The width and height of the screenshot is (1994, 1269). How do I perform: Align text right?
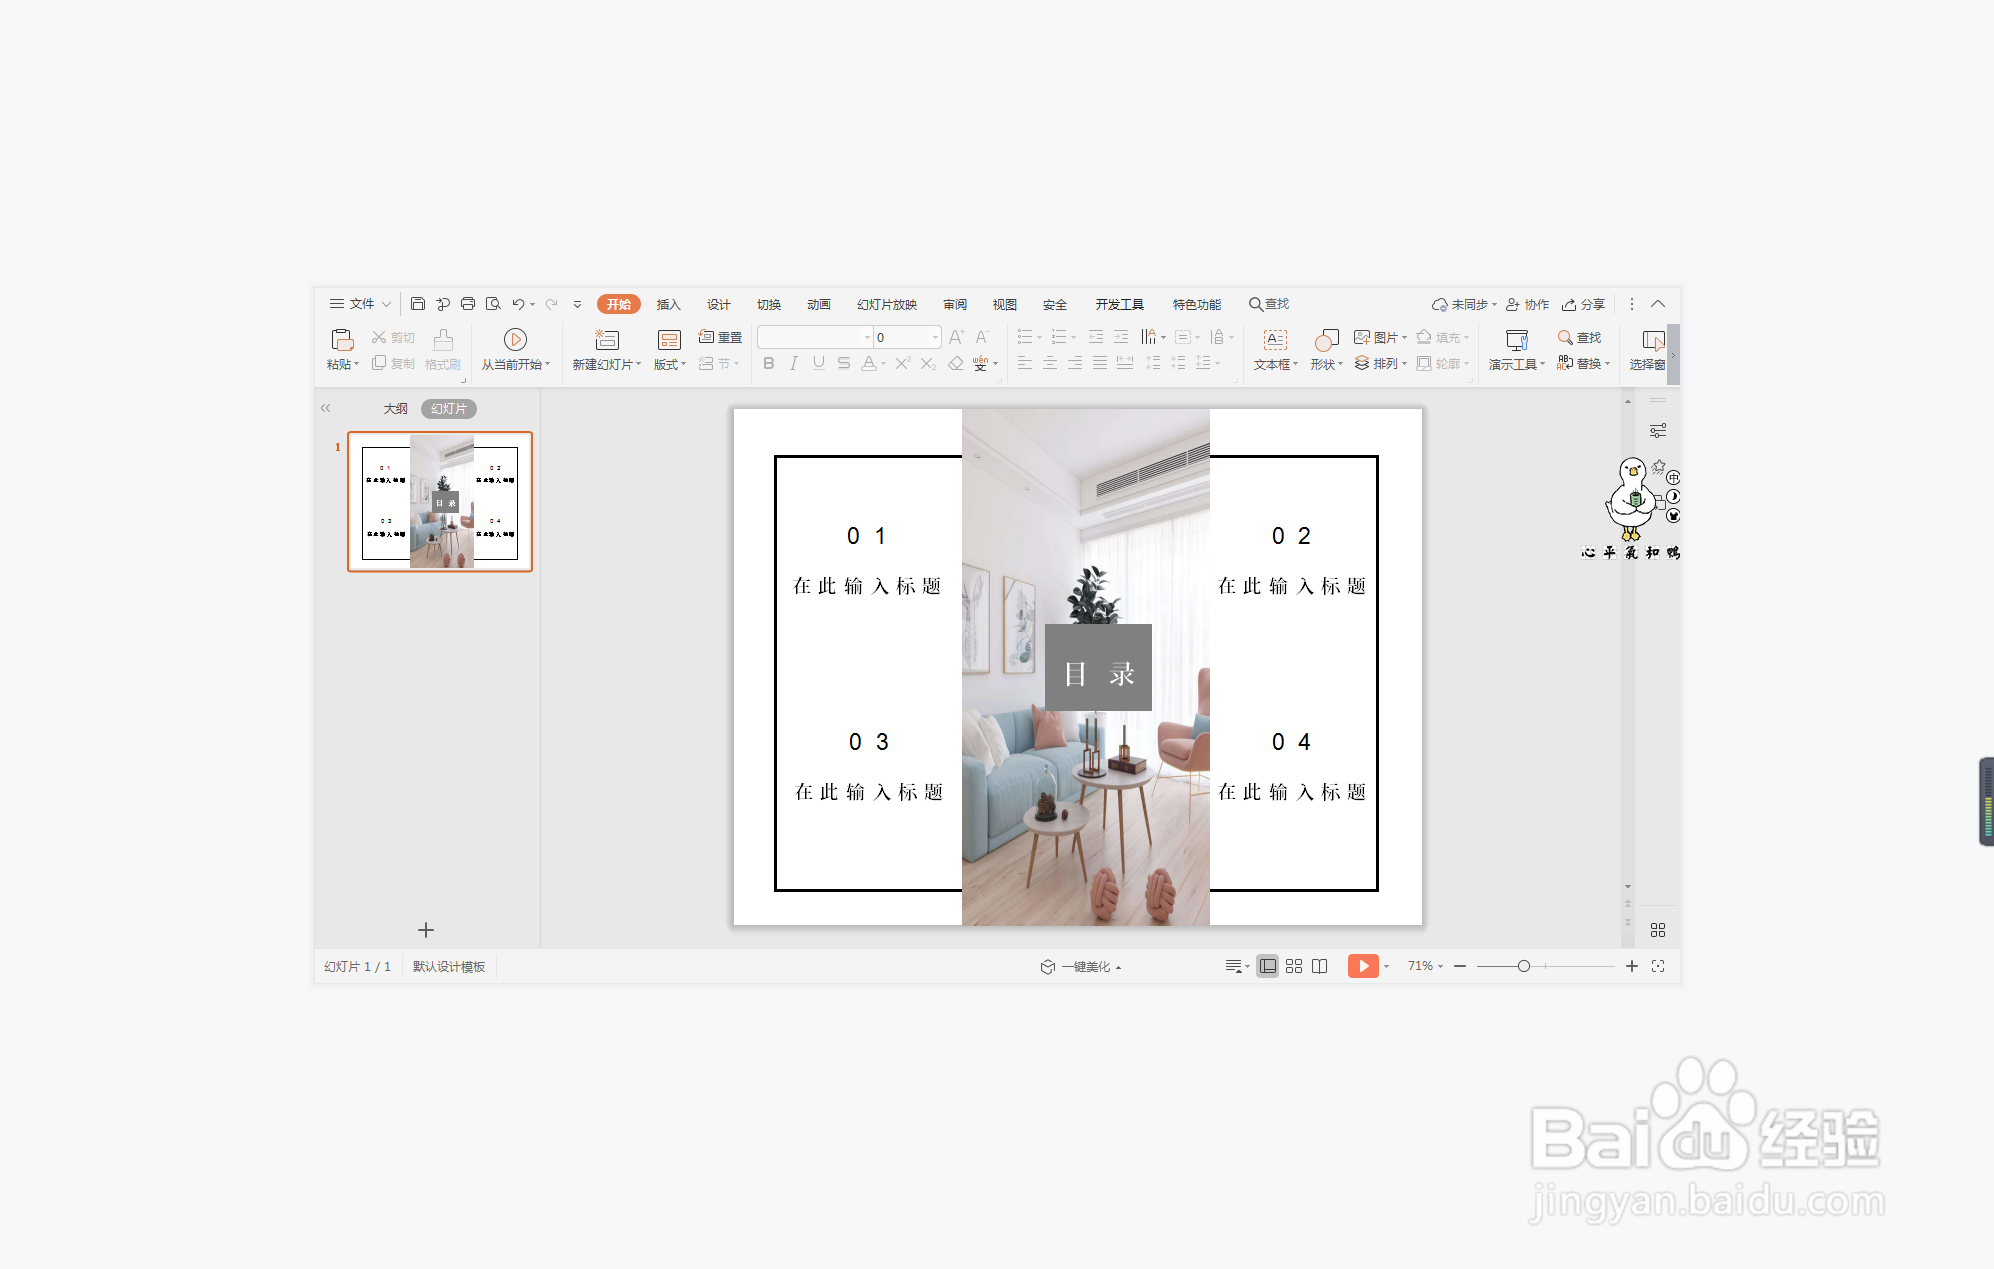click(1075, 363)
